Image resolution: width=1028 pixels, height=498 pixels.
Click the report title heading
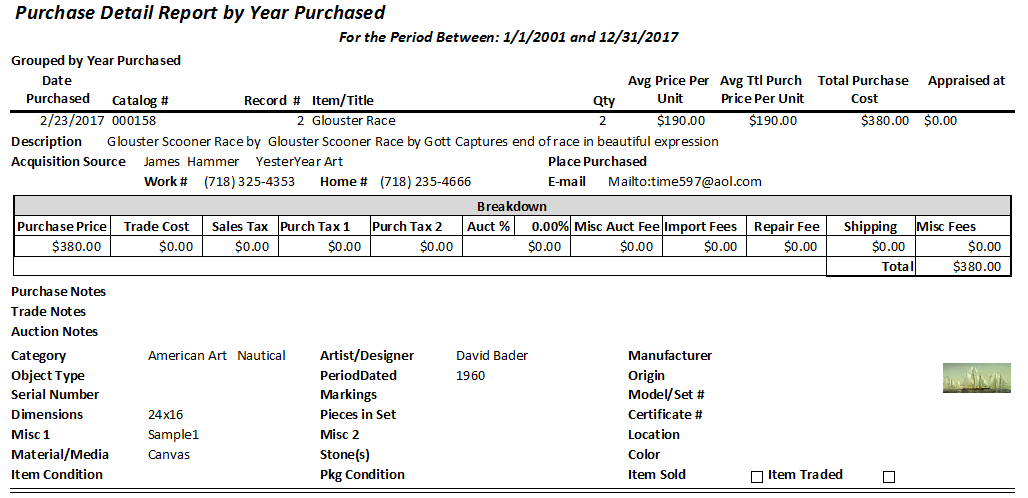tap(200, 12)
